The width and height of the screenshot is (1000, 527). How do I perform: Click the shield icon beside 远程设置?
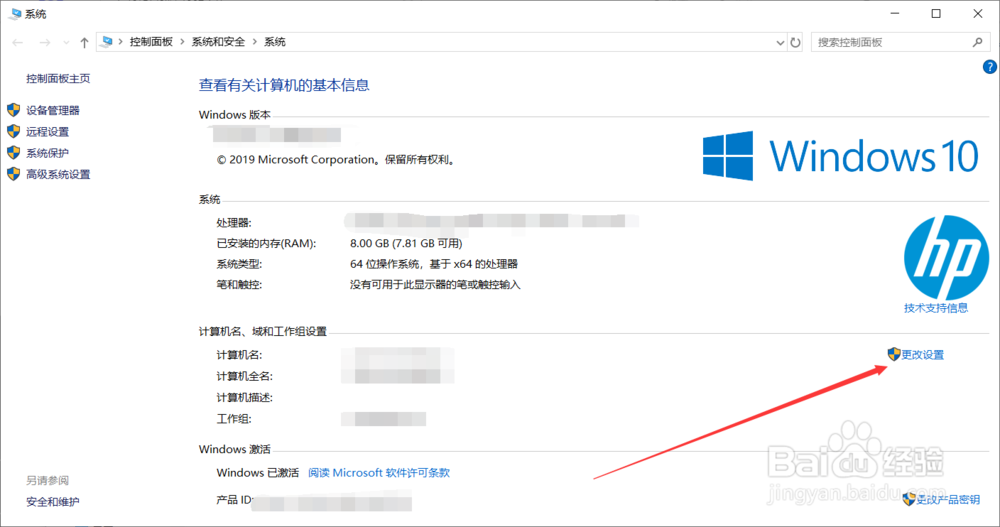tap(13, 131)
